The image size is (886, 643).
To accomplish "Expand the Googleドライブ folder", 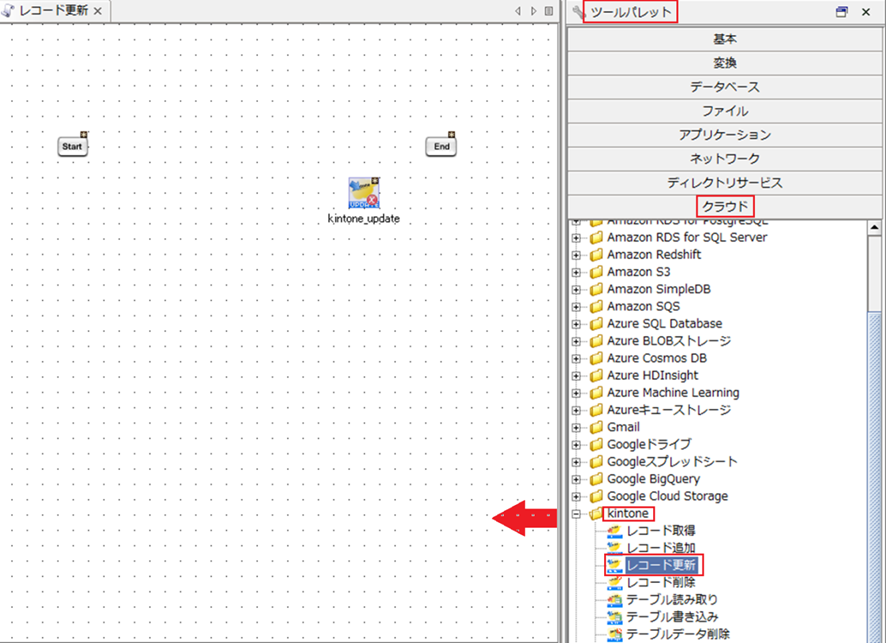I will point(576,445).
